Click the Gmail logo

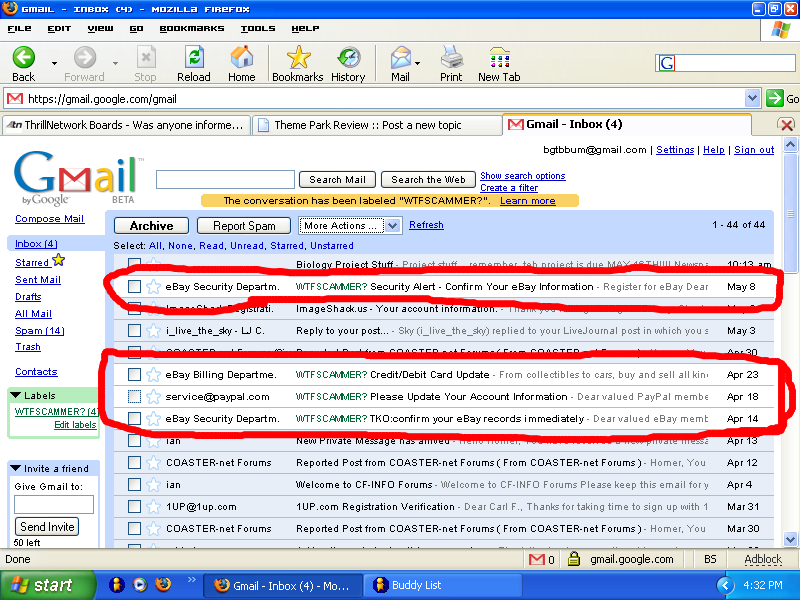(x=77, y=178)
